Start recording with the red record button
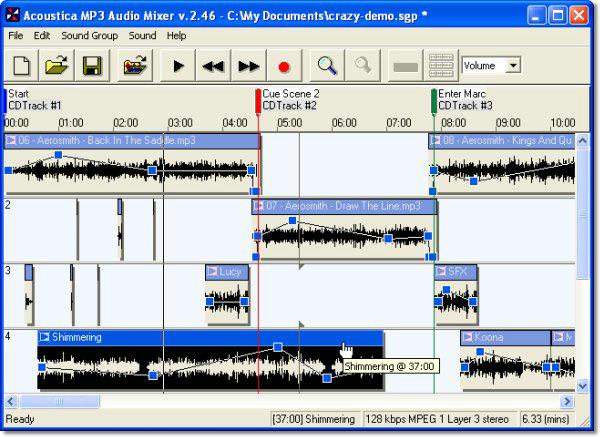 pos(284,66)
